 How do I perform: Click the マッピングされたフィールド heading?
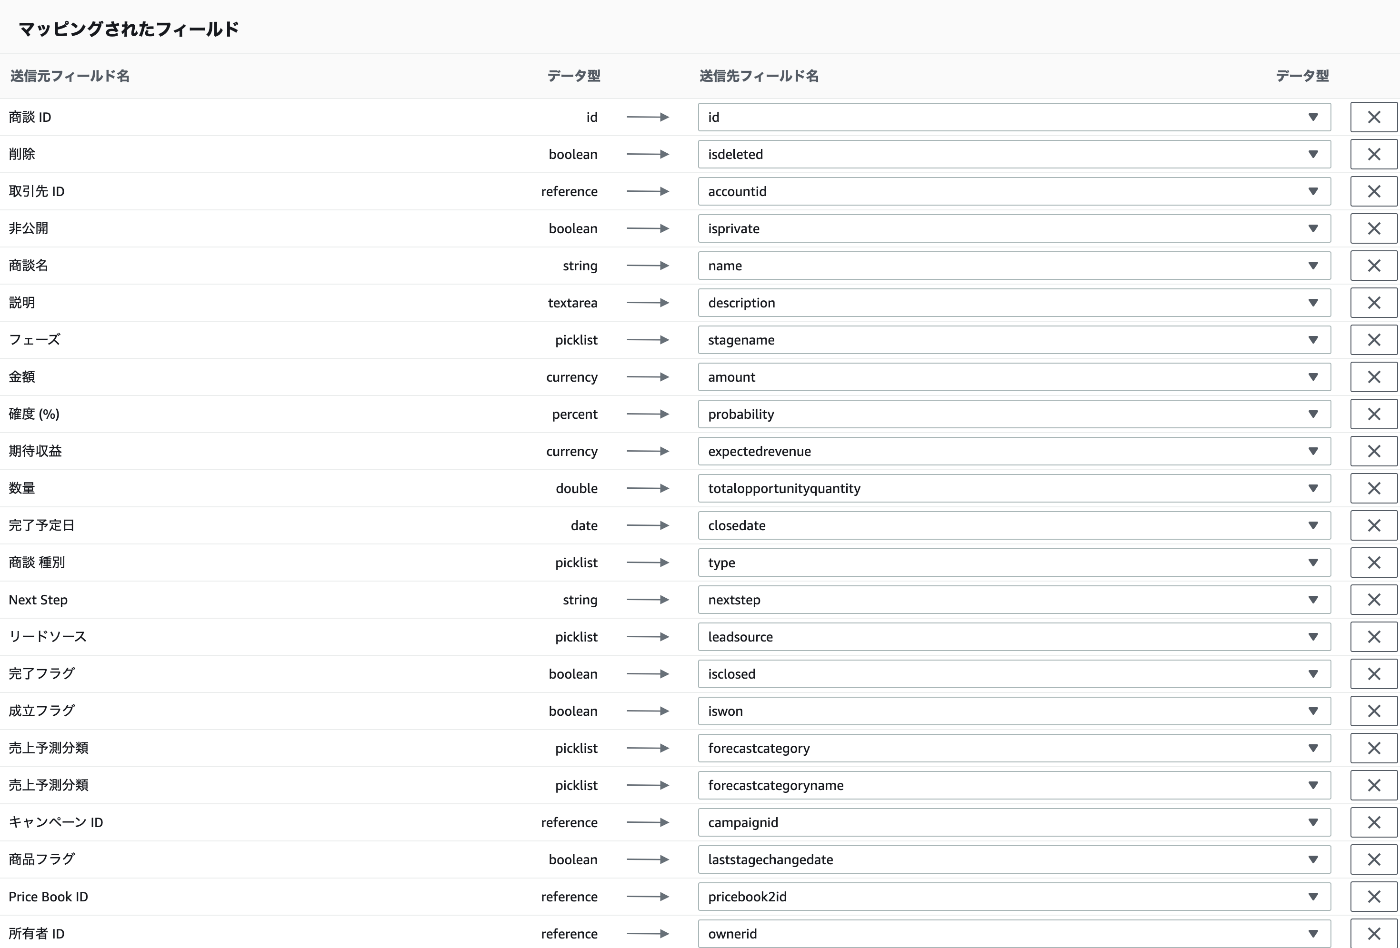coord(129,29)
